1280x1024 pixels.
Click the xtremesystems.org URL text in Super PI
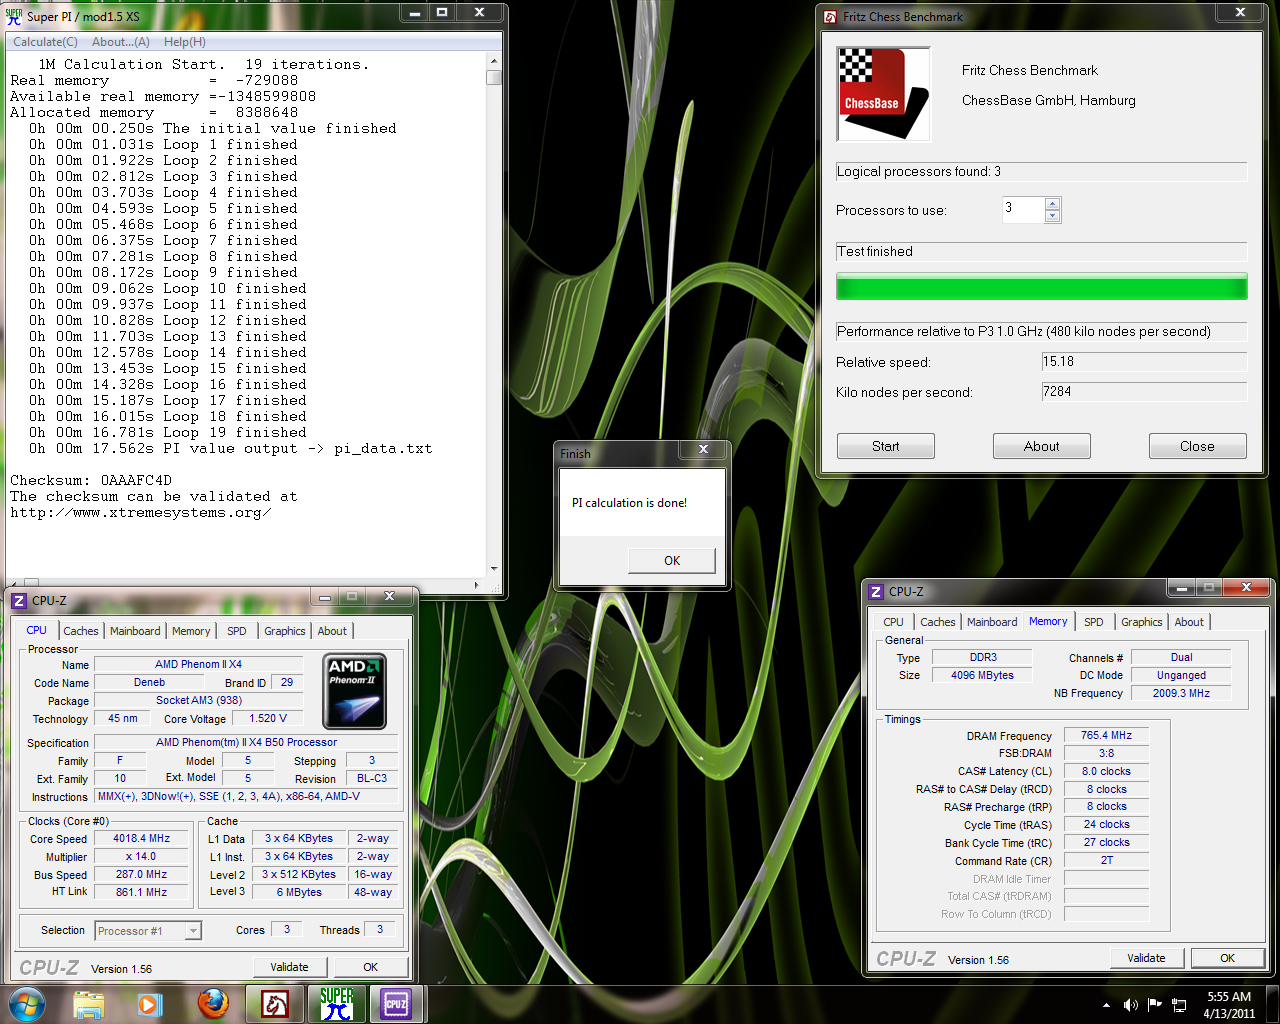pos(140,513)
